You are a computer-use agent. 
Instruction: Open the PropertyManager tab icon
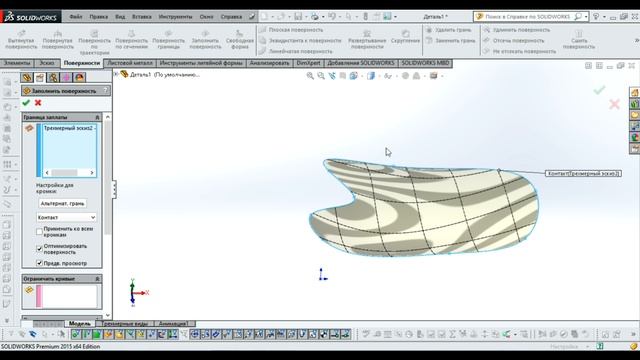point(40,78)
